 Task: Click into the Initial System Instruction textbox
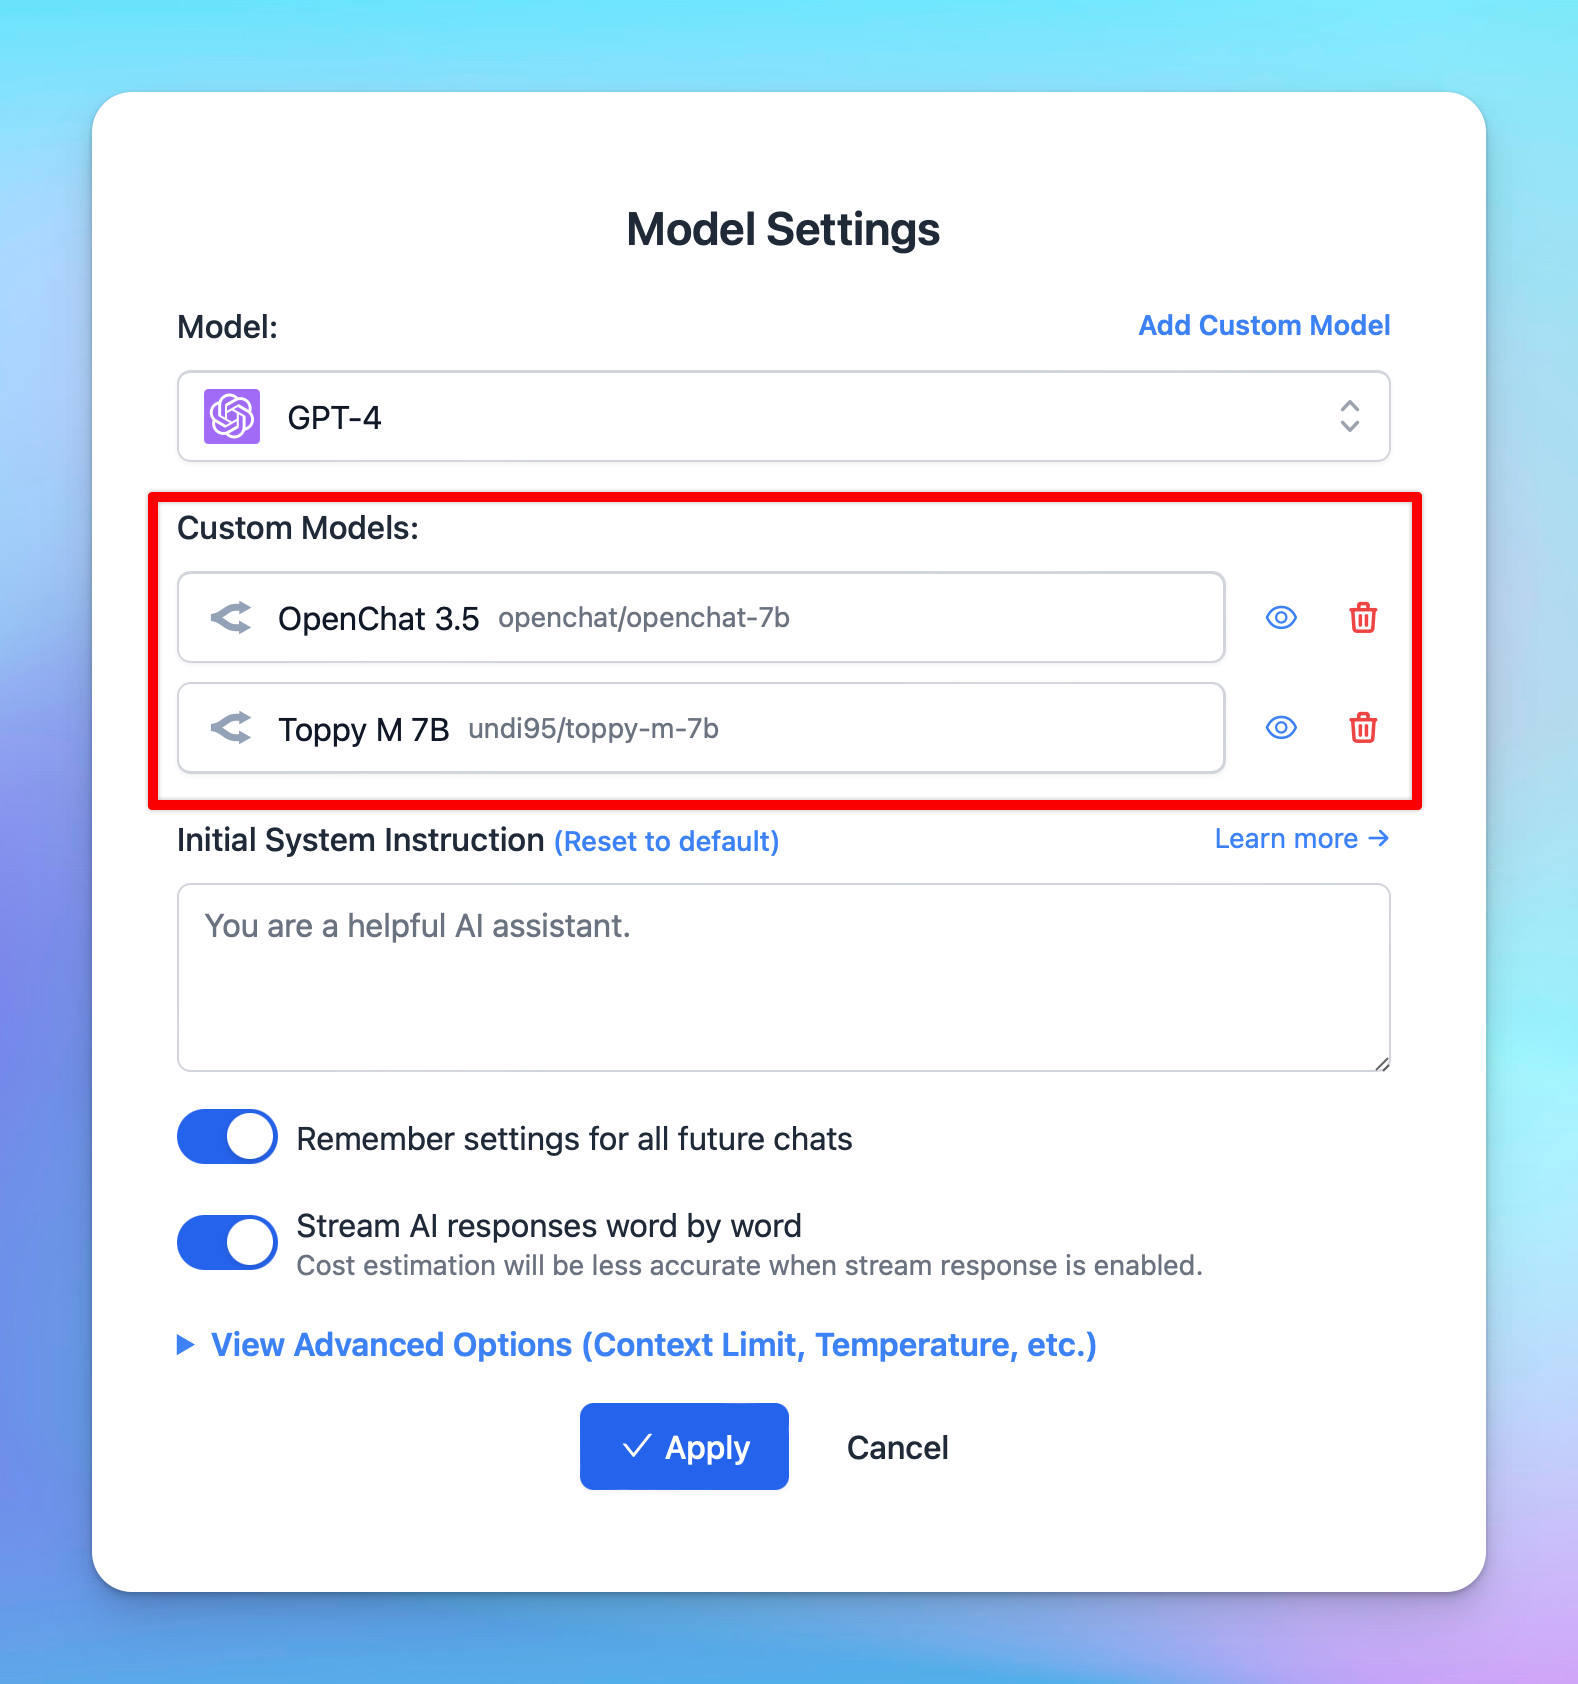click(x=784, y=977)
